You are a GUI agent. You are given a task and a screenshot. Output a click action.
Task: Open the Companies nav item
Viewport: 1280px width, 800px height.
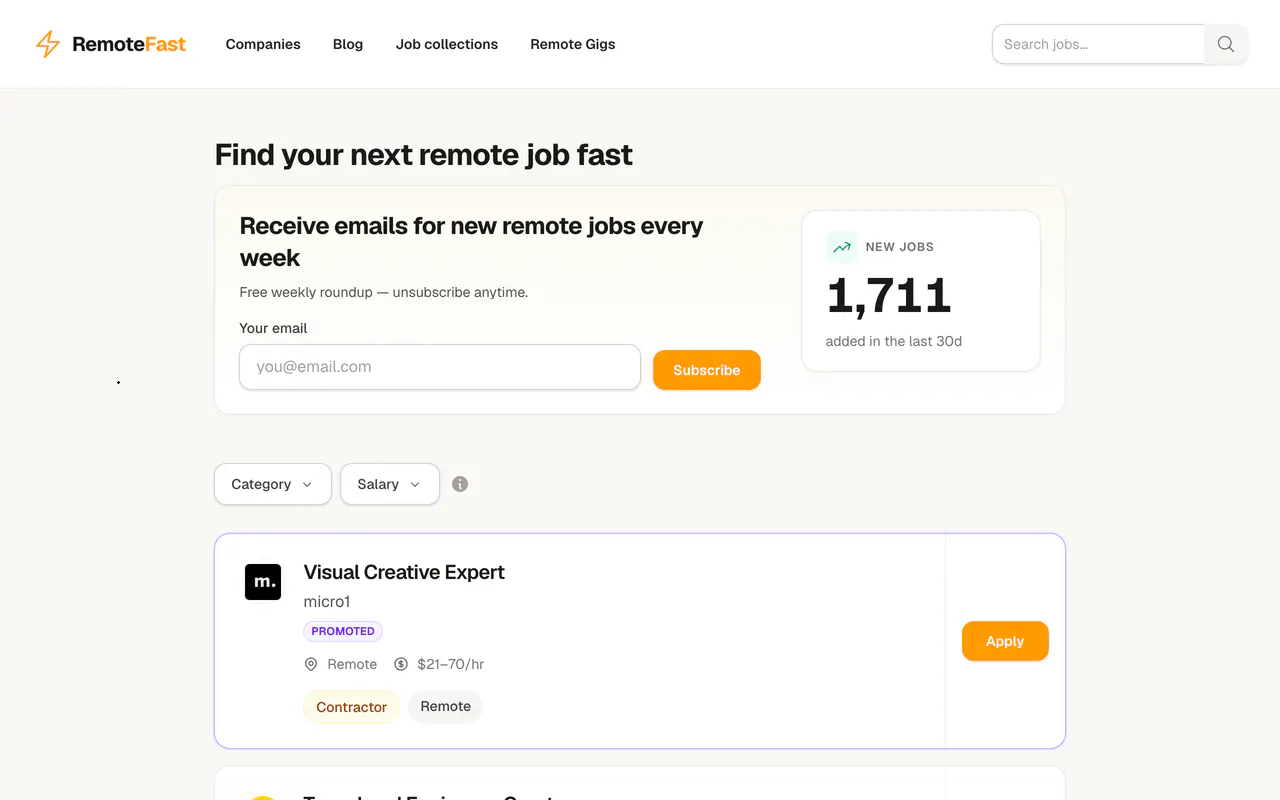(x=263, y=44)
